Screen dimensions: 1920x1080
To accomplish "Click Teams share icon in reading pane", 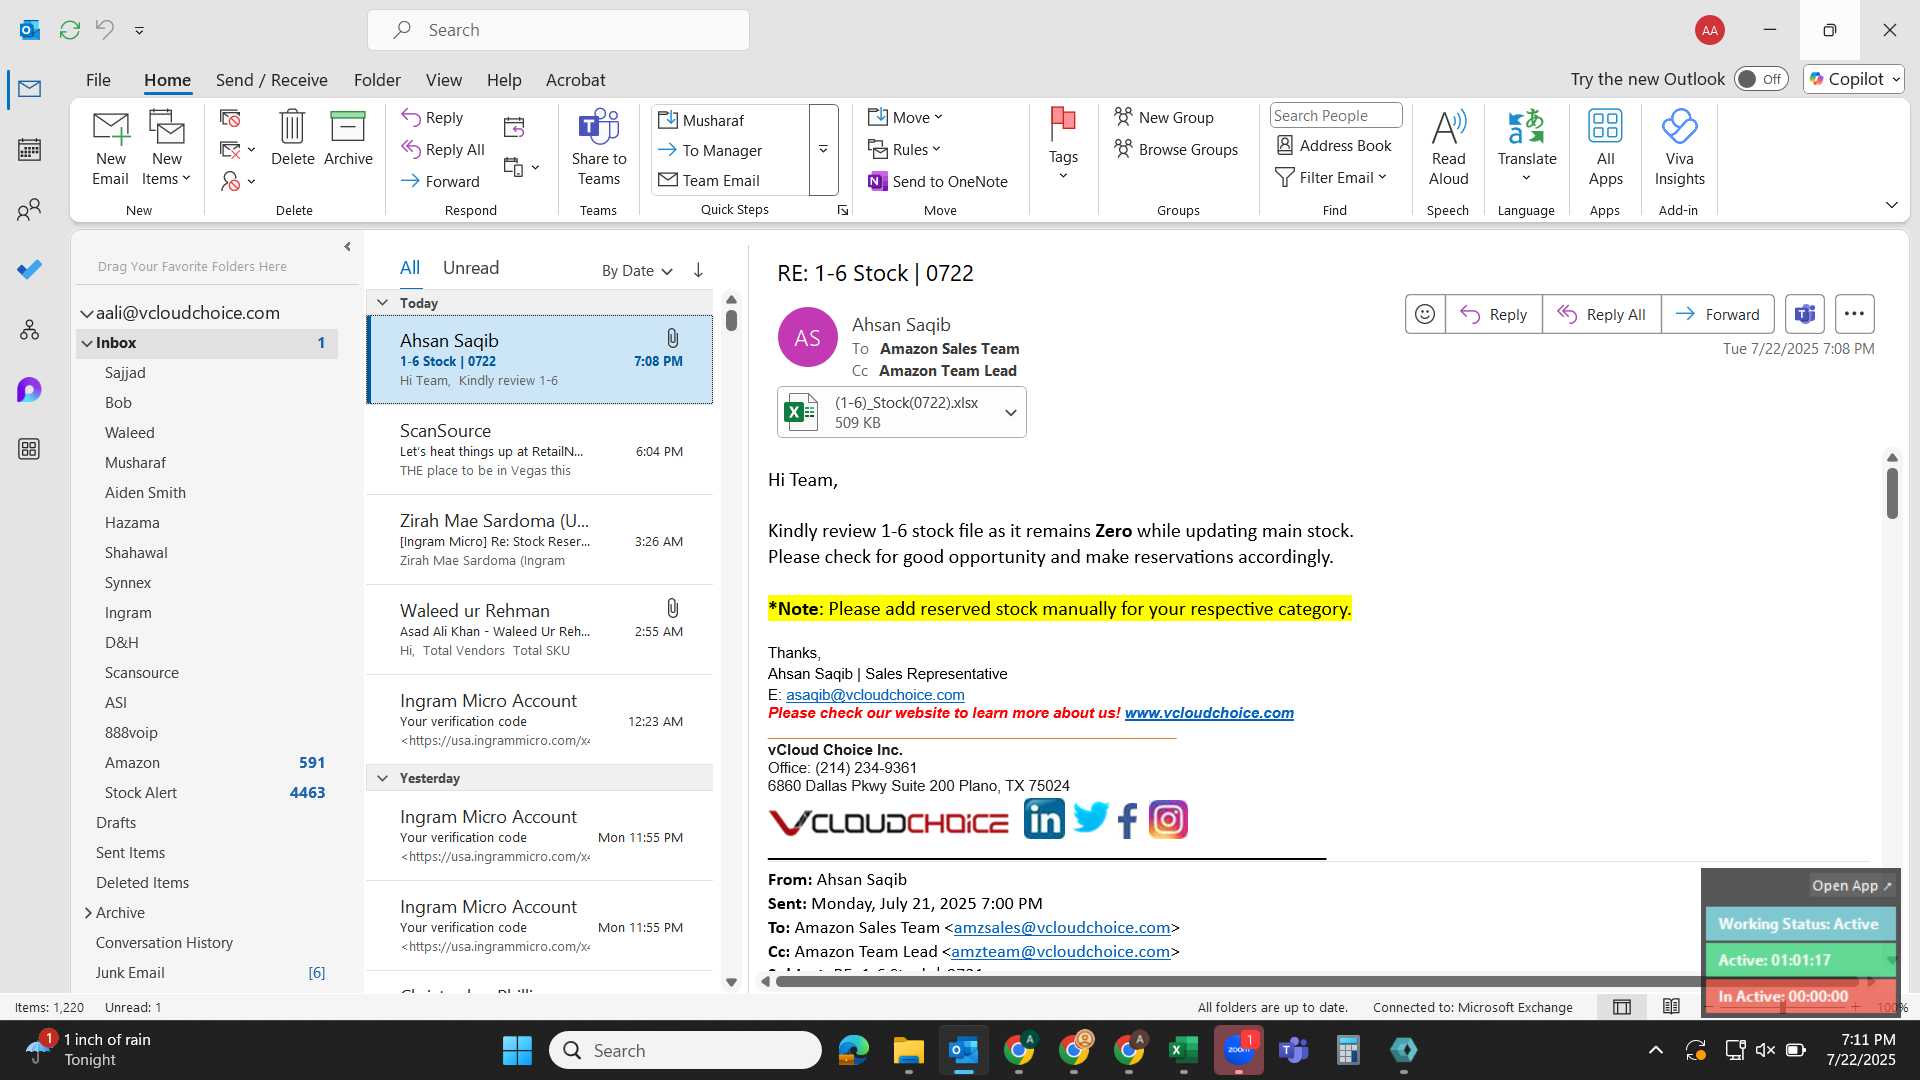I will click(1804, 314).
